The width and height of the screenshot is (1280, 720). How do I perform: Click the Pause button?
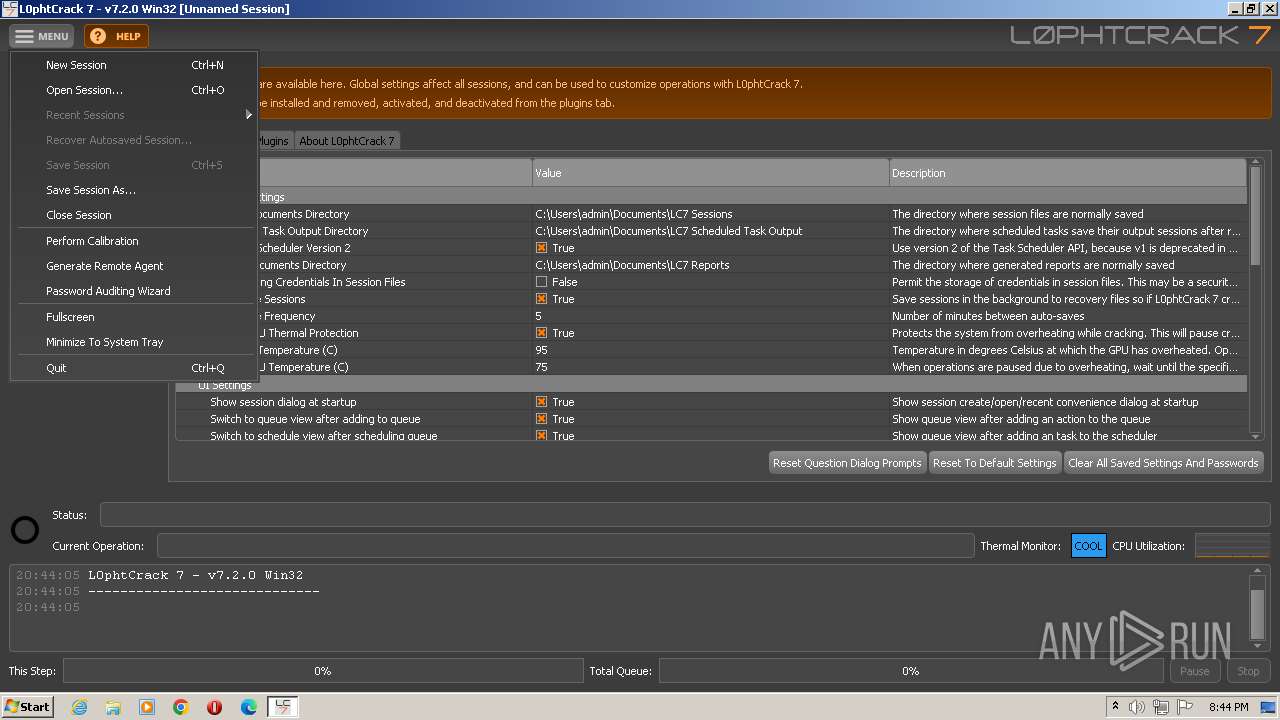1194,671
